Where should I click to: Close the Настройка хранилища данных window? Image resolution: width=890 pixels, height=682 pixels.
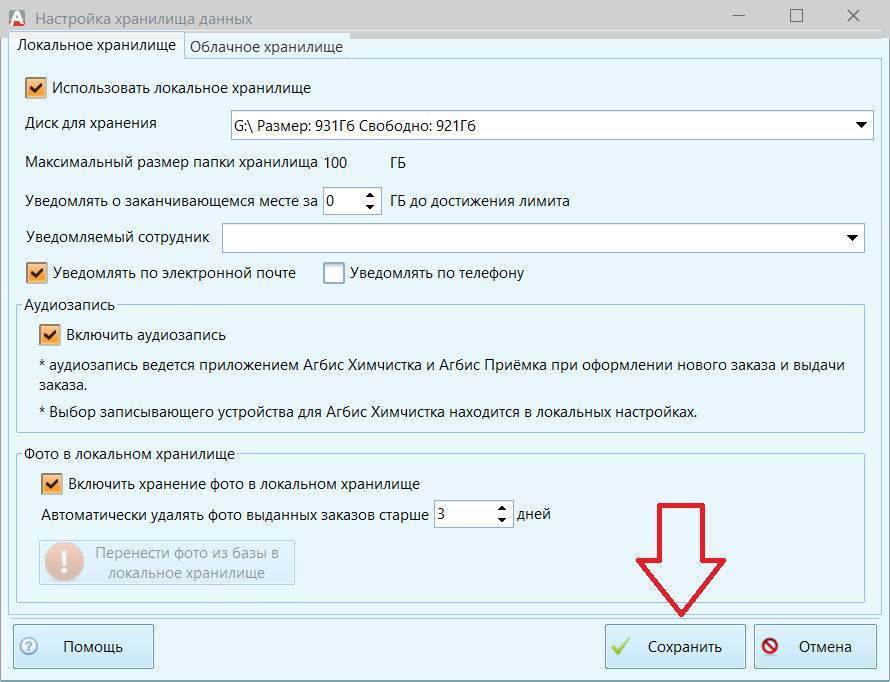click(x=853, y=16)
